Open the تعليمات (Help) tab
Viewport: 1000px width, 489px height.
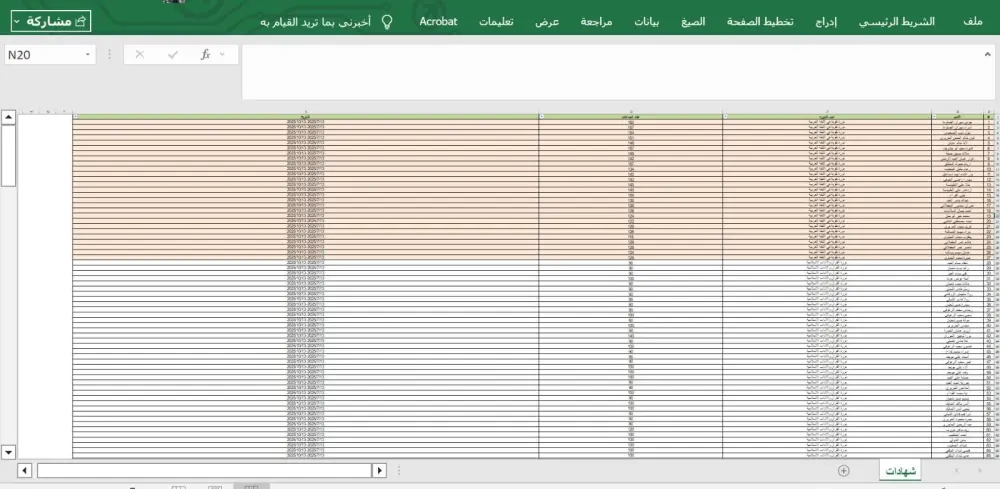(497, 22)
